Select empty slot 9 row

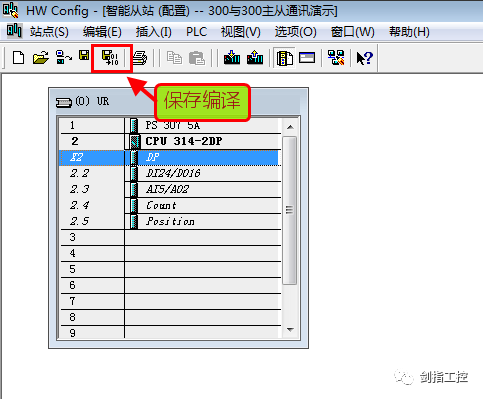170,332
